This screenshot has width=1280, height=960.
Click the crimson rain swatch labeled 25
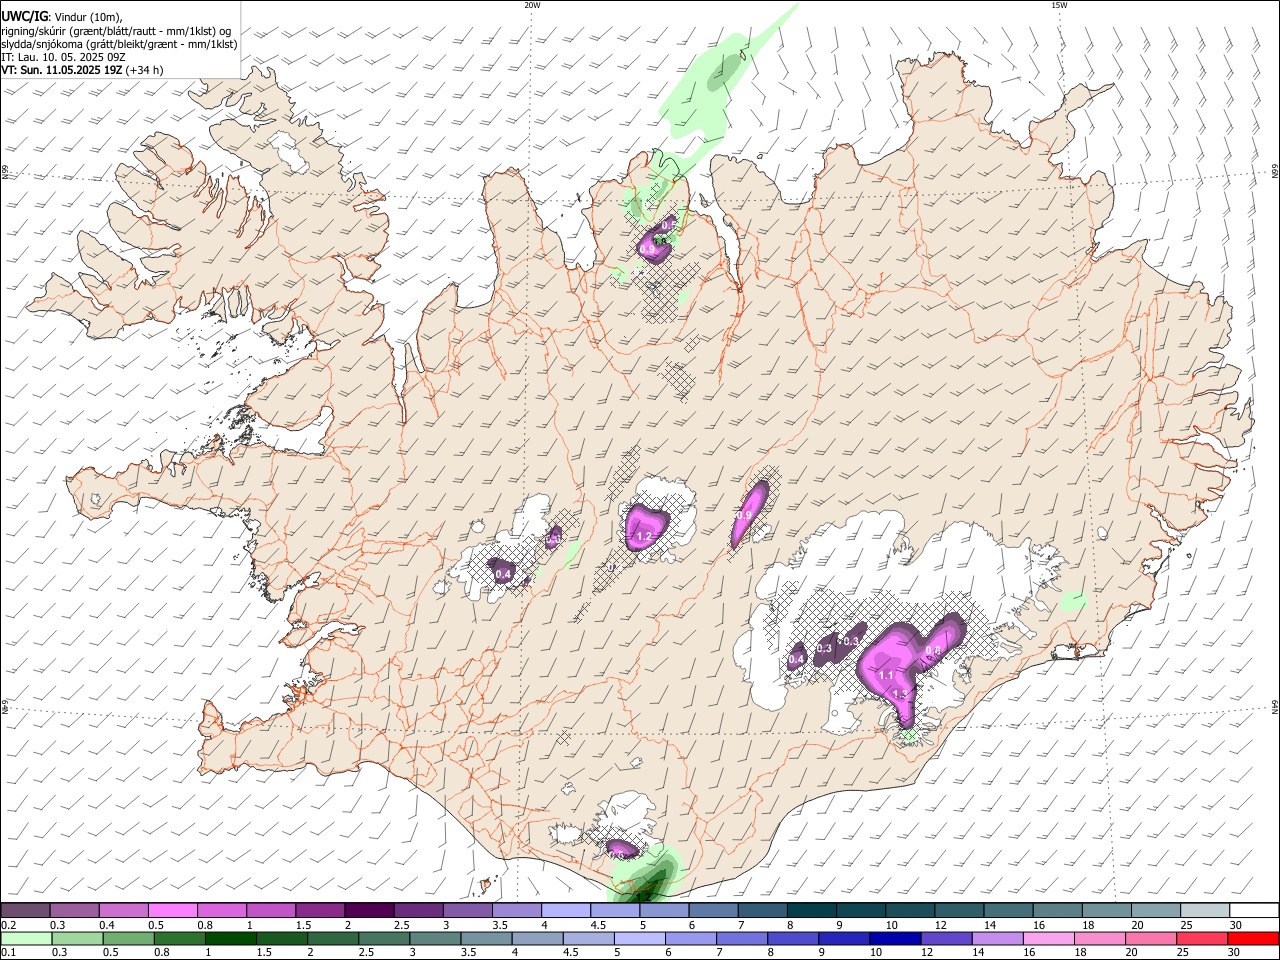(1204, 939)
